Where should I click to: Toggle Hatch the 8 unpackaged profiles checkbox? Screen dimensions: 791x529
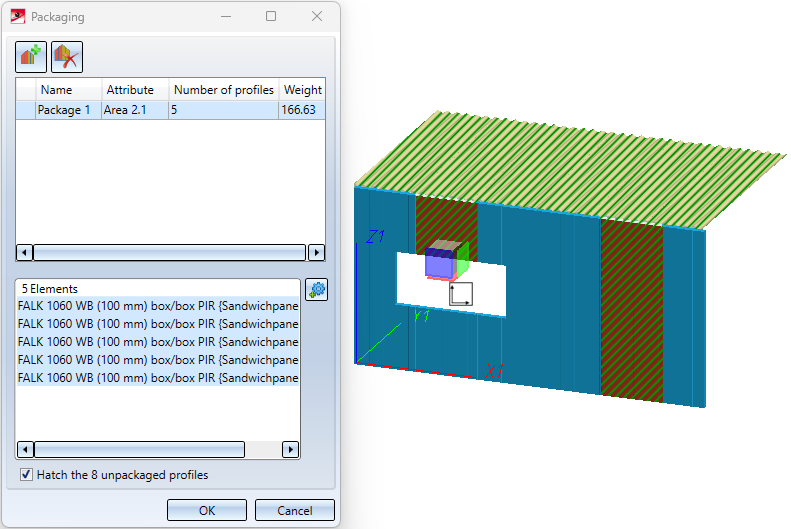[x=26, y=475]
